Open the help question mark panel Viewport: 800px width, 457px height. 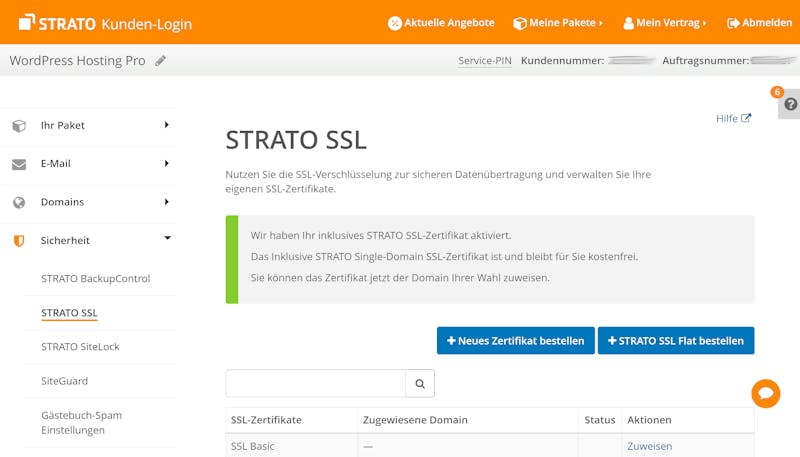pos(790,104)
